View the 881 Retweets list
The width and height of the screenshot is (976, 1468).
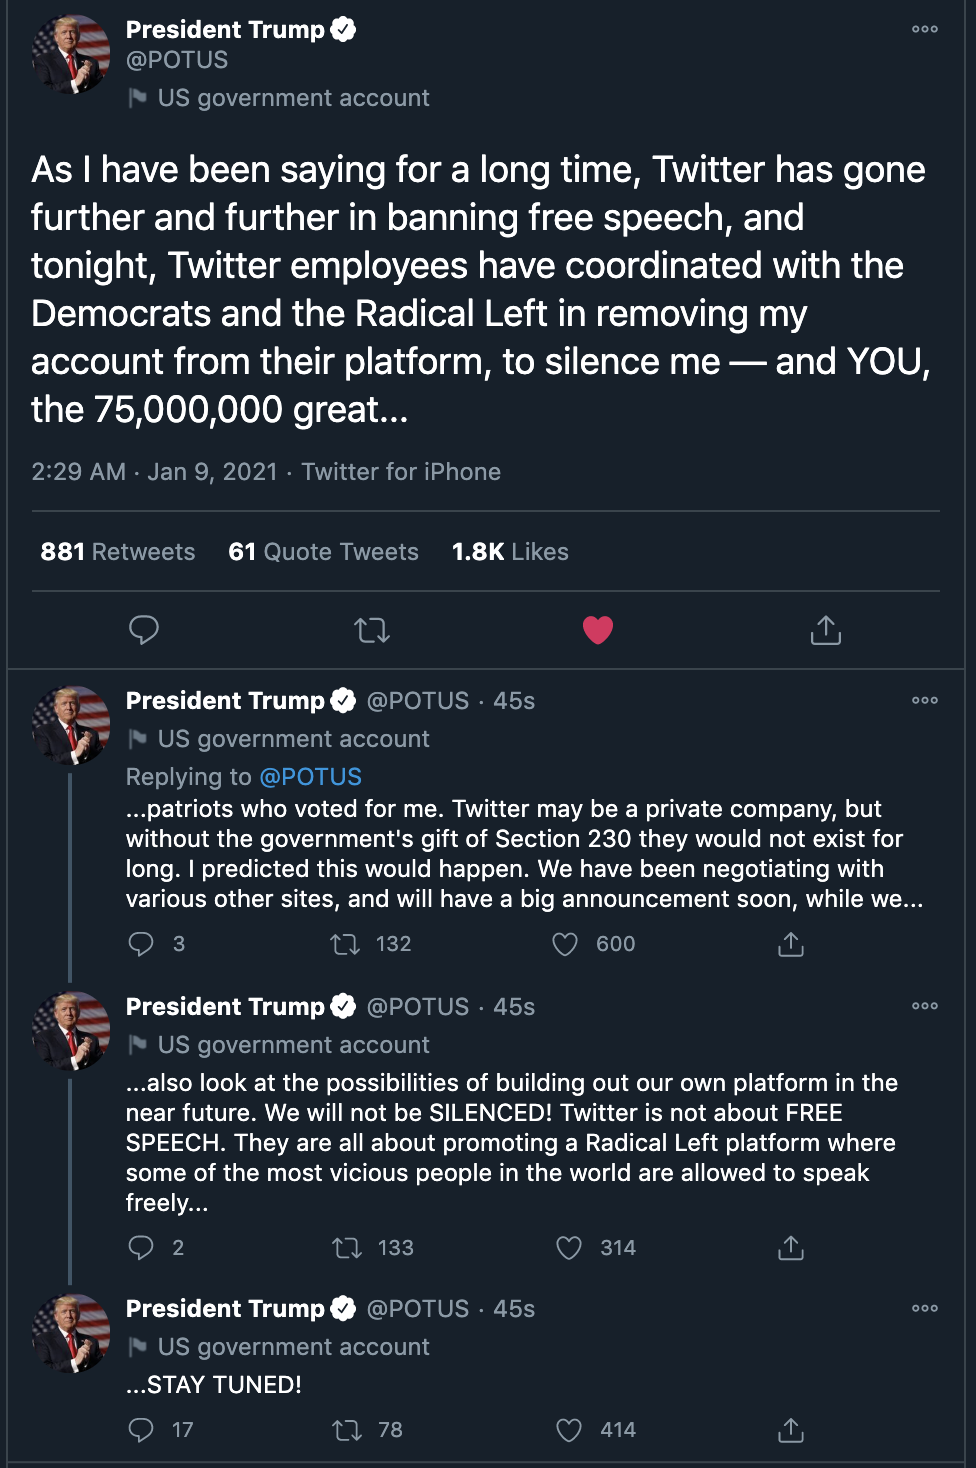click(x=118, y=552)
